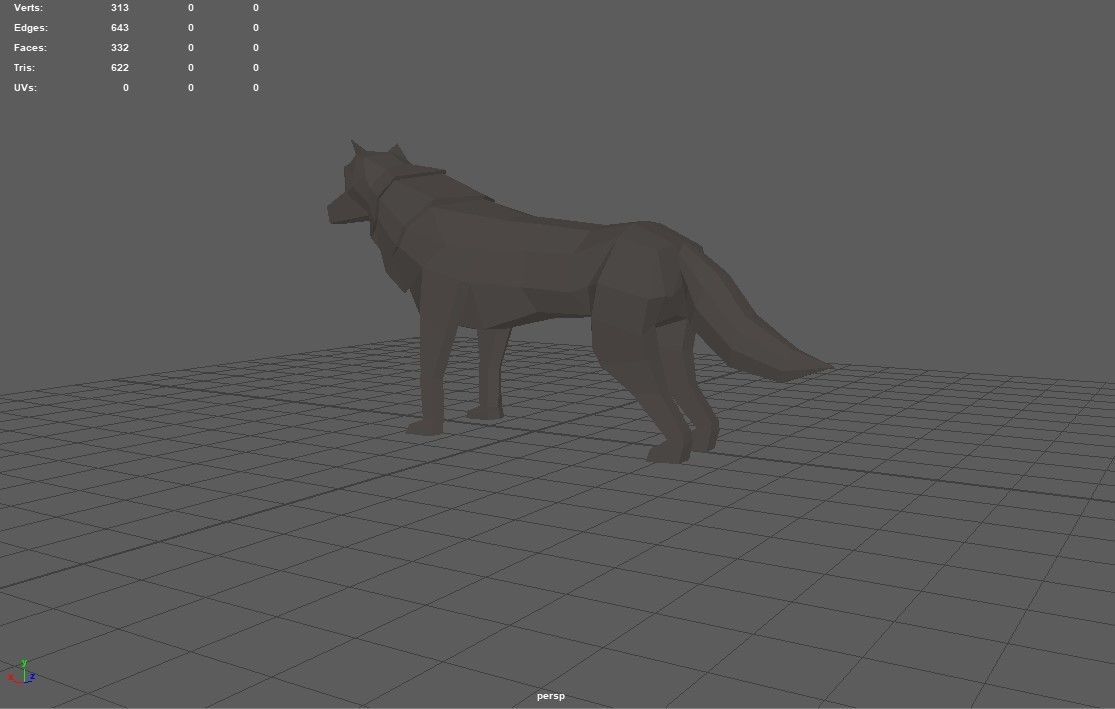Screen dimensions: 1115x709
Task: Click the Tris: label in the HUD
Action: (24, 68)
